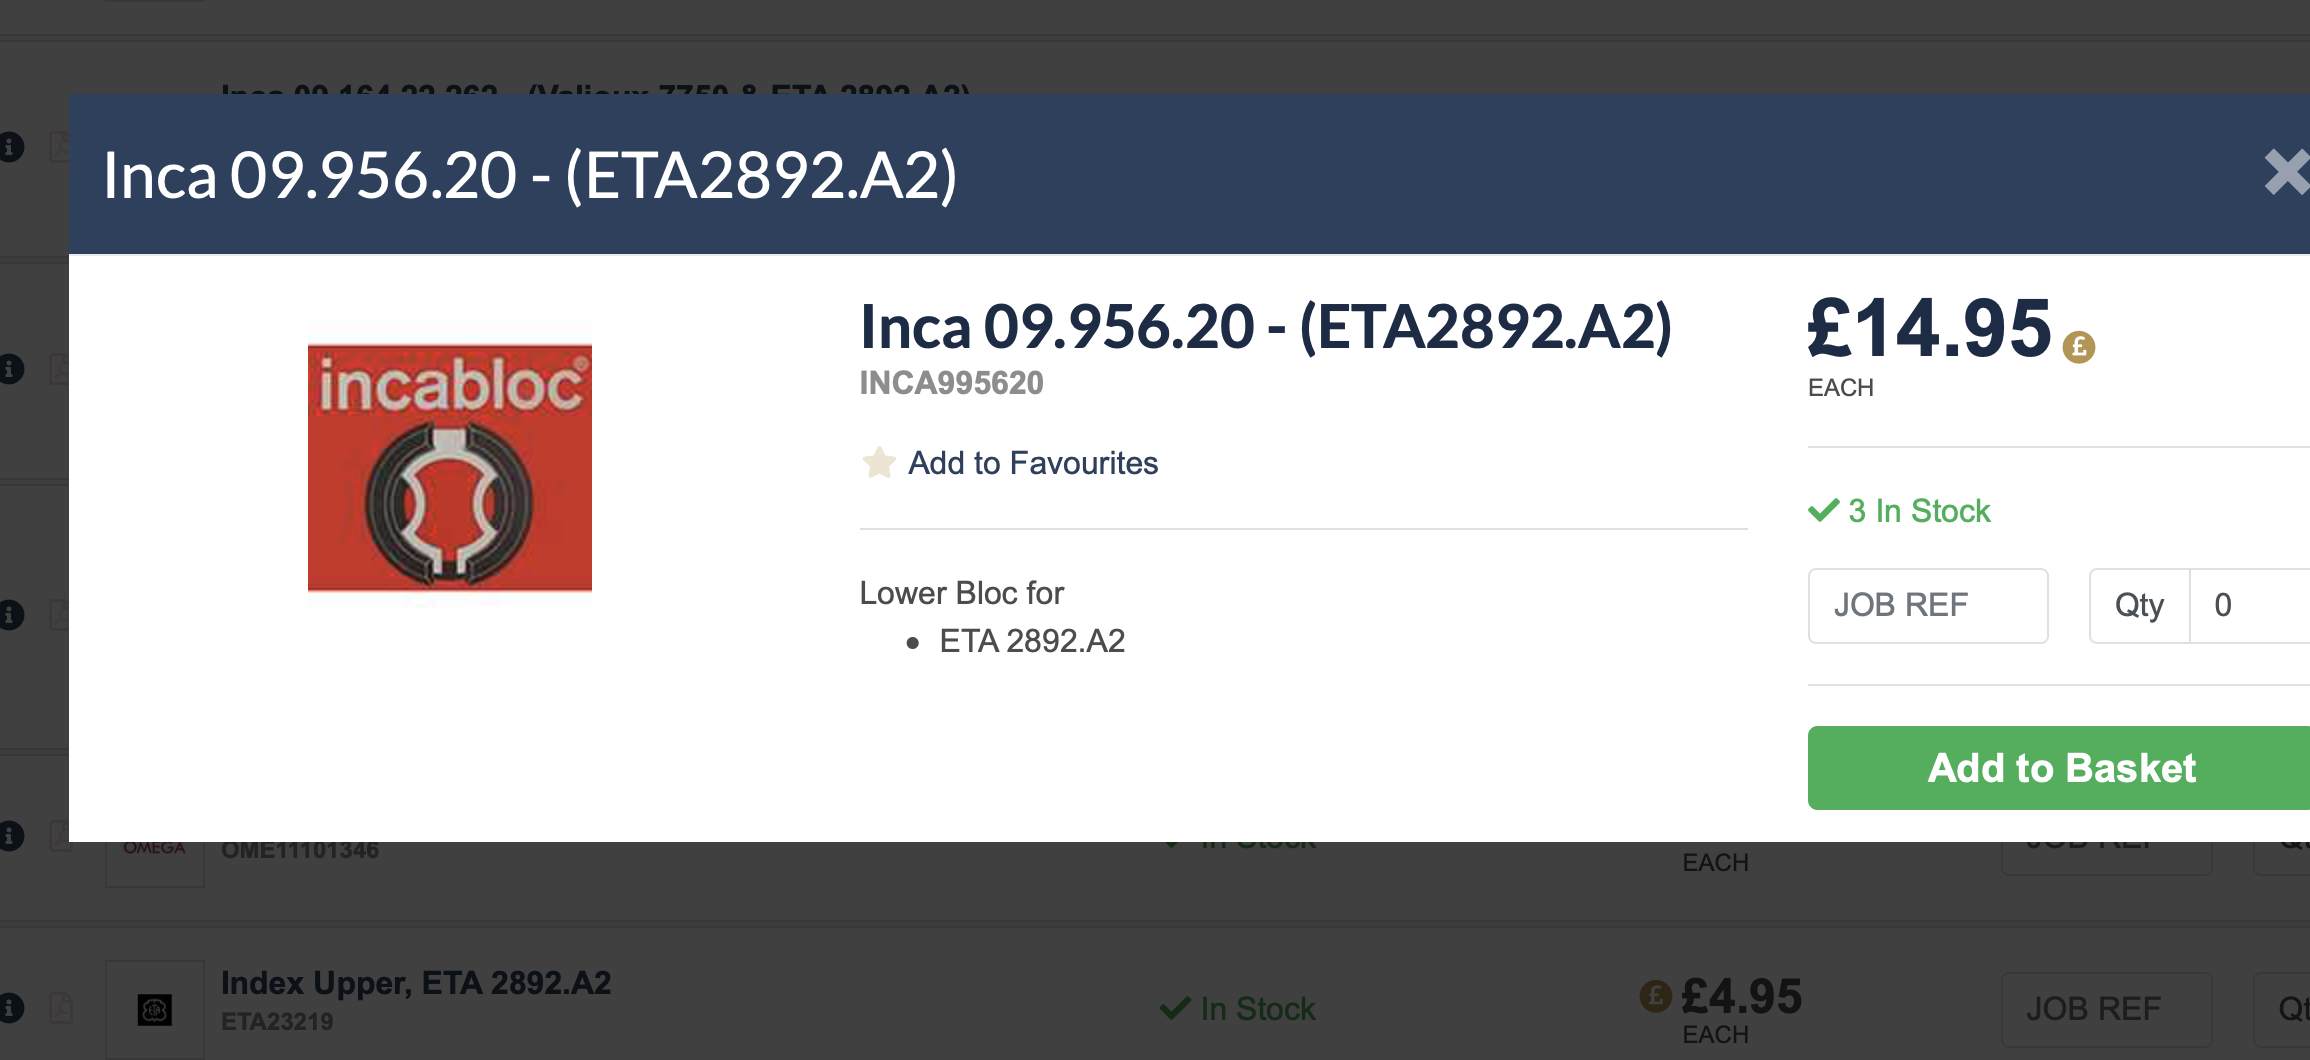Click the Index Upper product thumbnail
The height and width of the screenshot is (1060, 2310).
(155, 1010)
